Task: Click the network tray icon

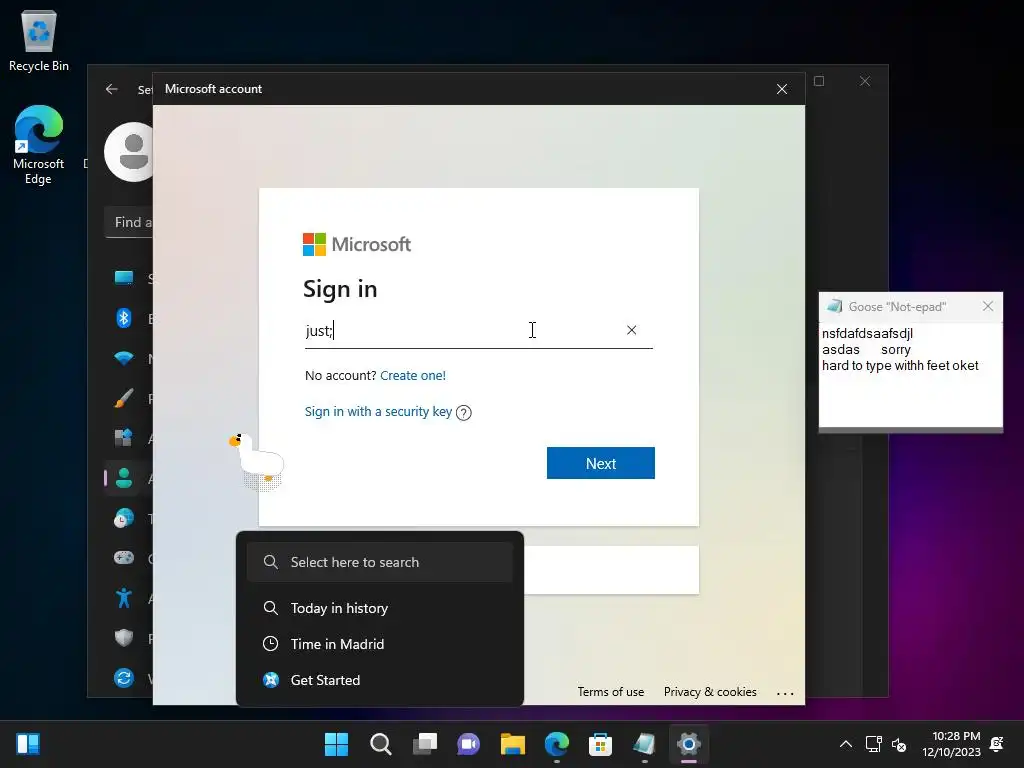Action: [873, 744]
